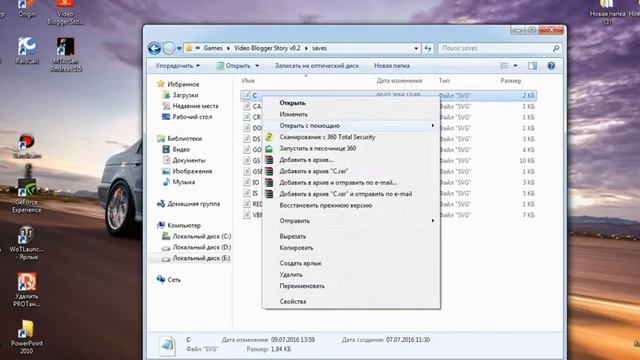
Task: Select the WoTLauncher shortcut desktop icon
Action: [27, 243]
